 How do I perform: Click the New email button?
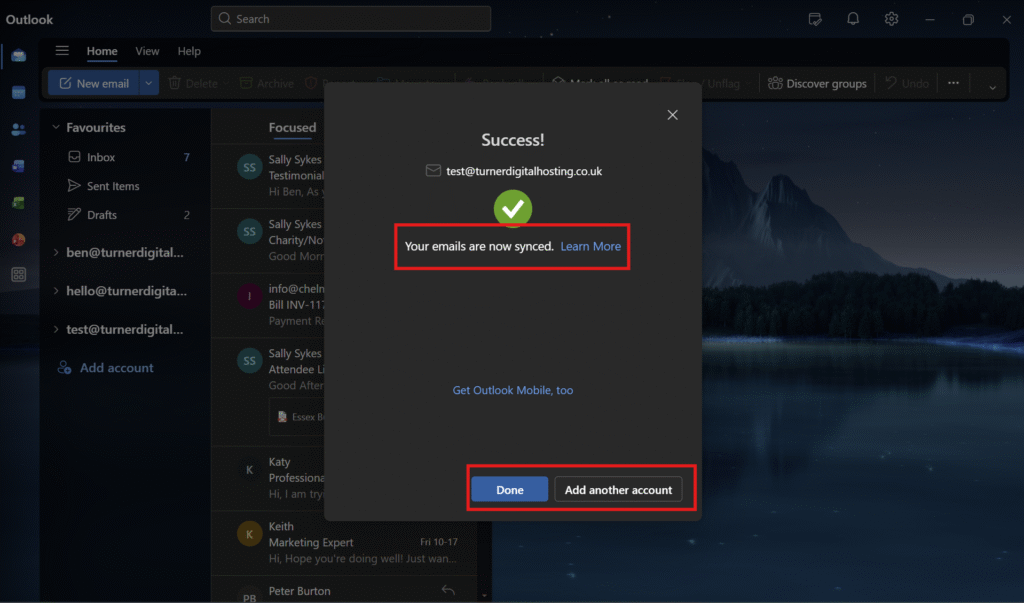point(93,84)
